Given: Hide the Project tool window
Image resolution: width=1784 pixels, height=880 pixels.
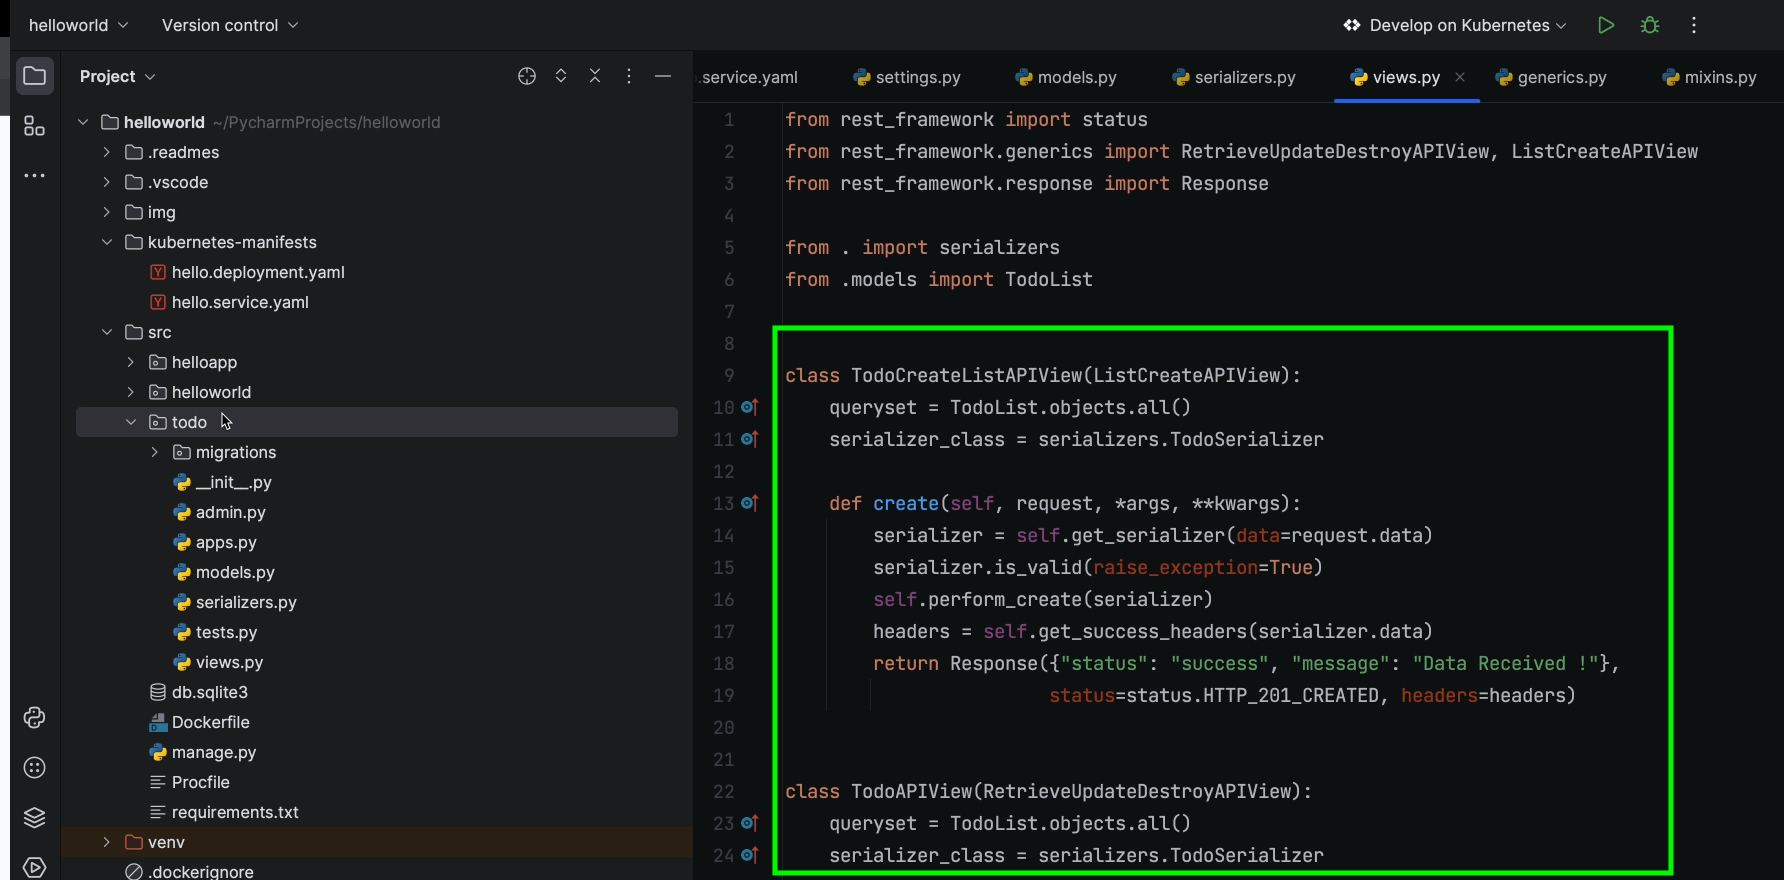Looking at the screenshot, I should [x=662, y=76].
